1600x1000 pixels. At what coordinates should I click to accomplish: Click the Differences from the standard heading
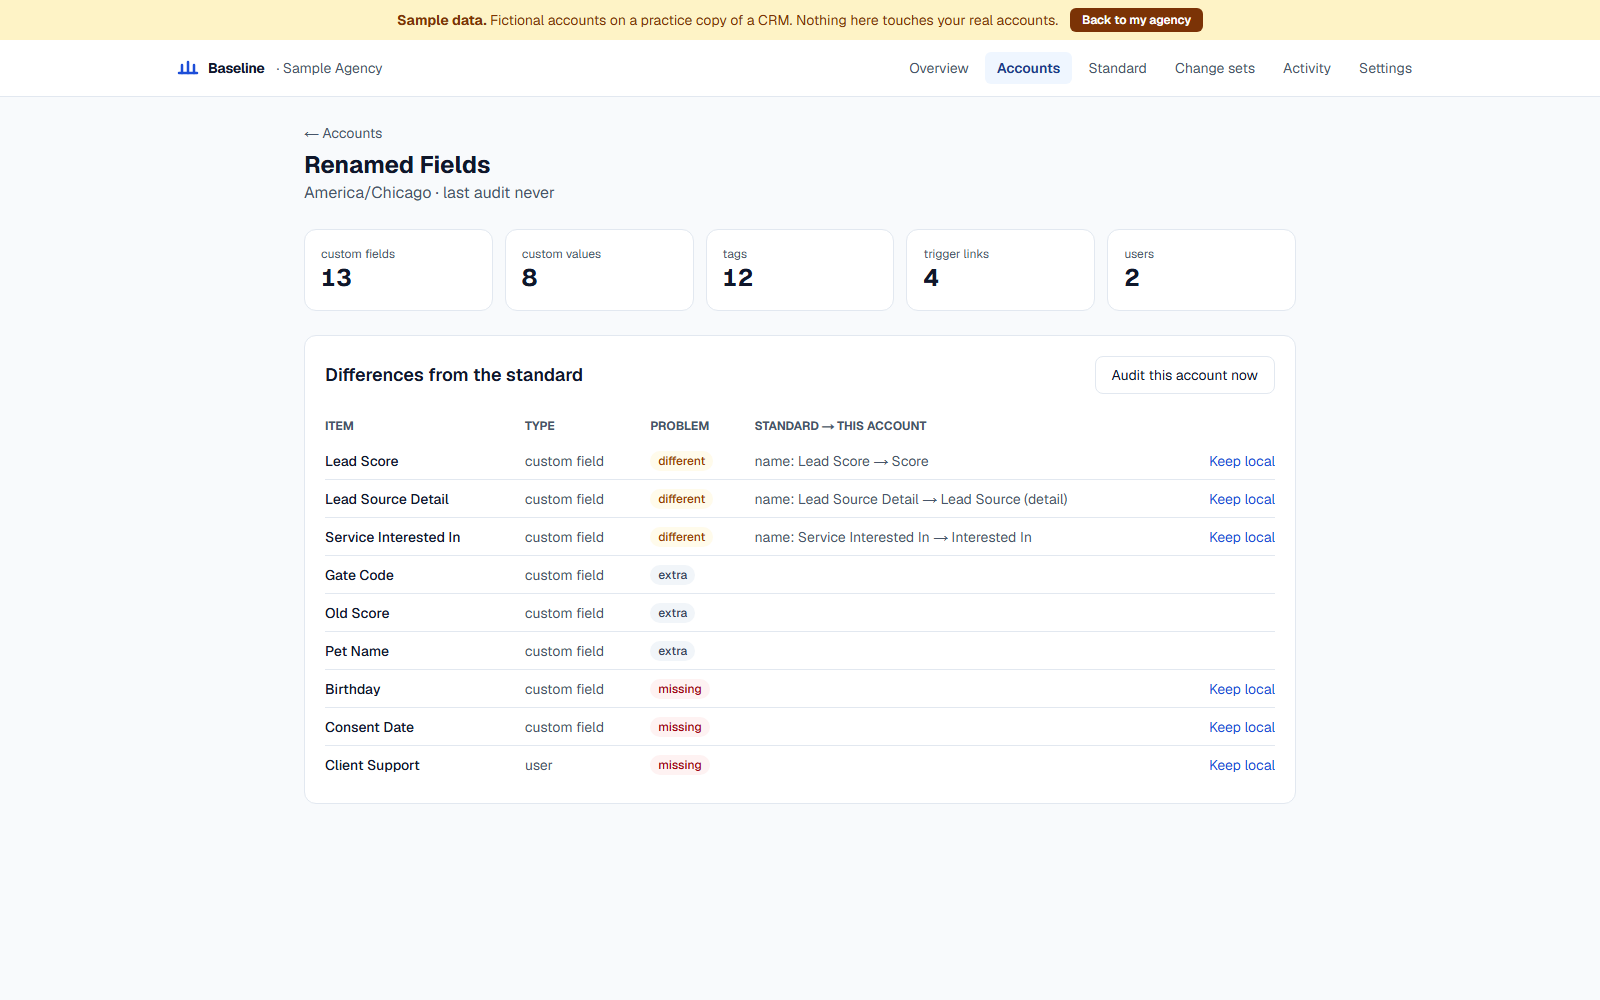coord(454,375)
